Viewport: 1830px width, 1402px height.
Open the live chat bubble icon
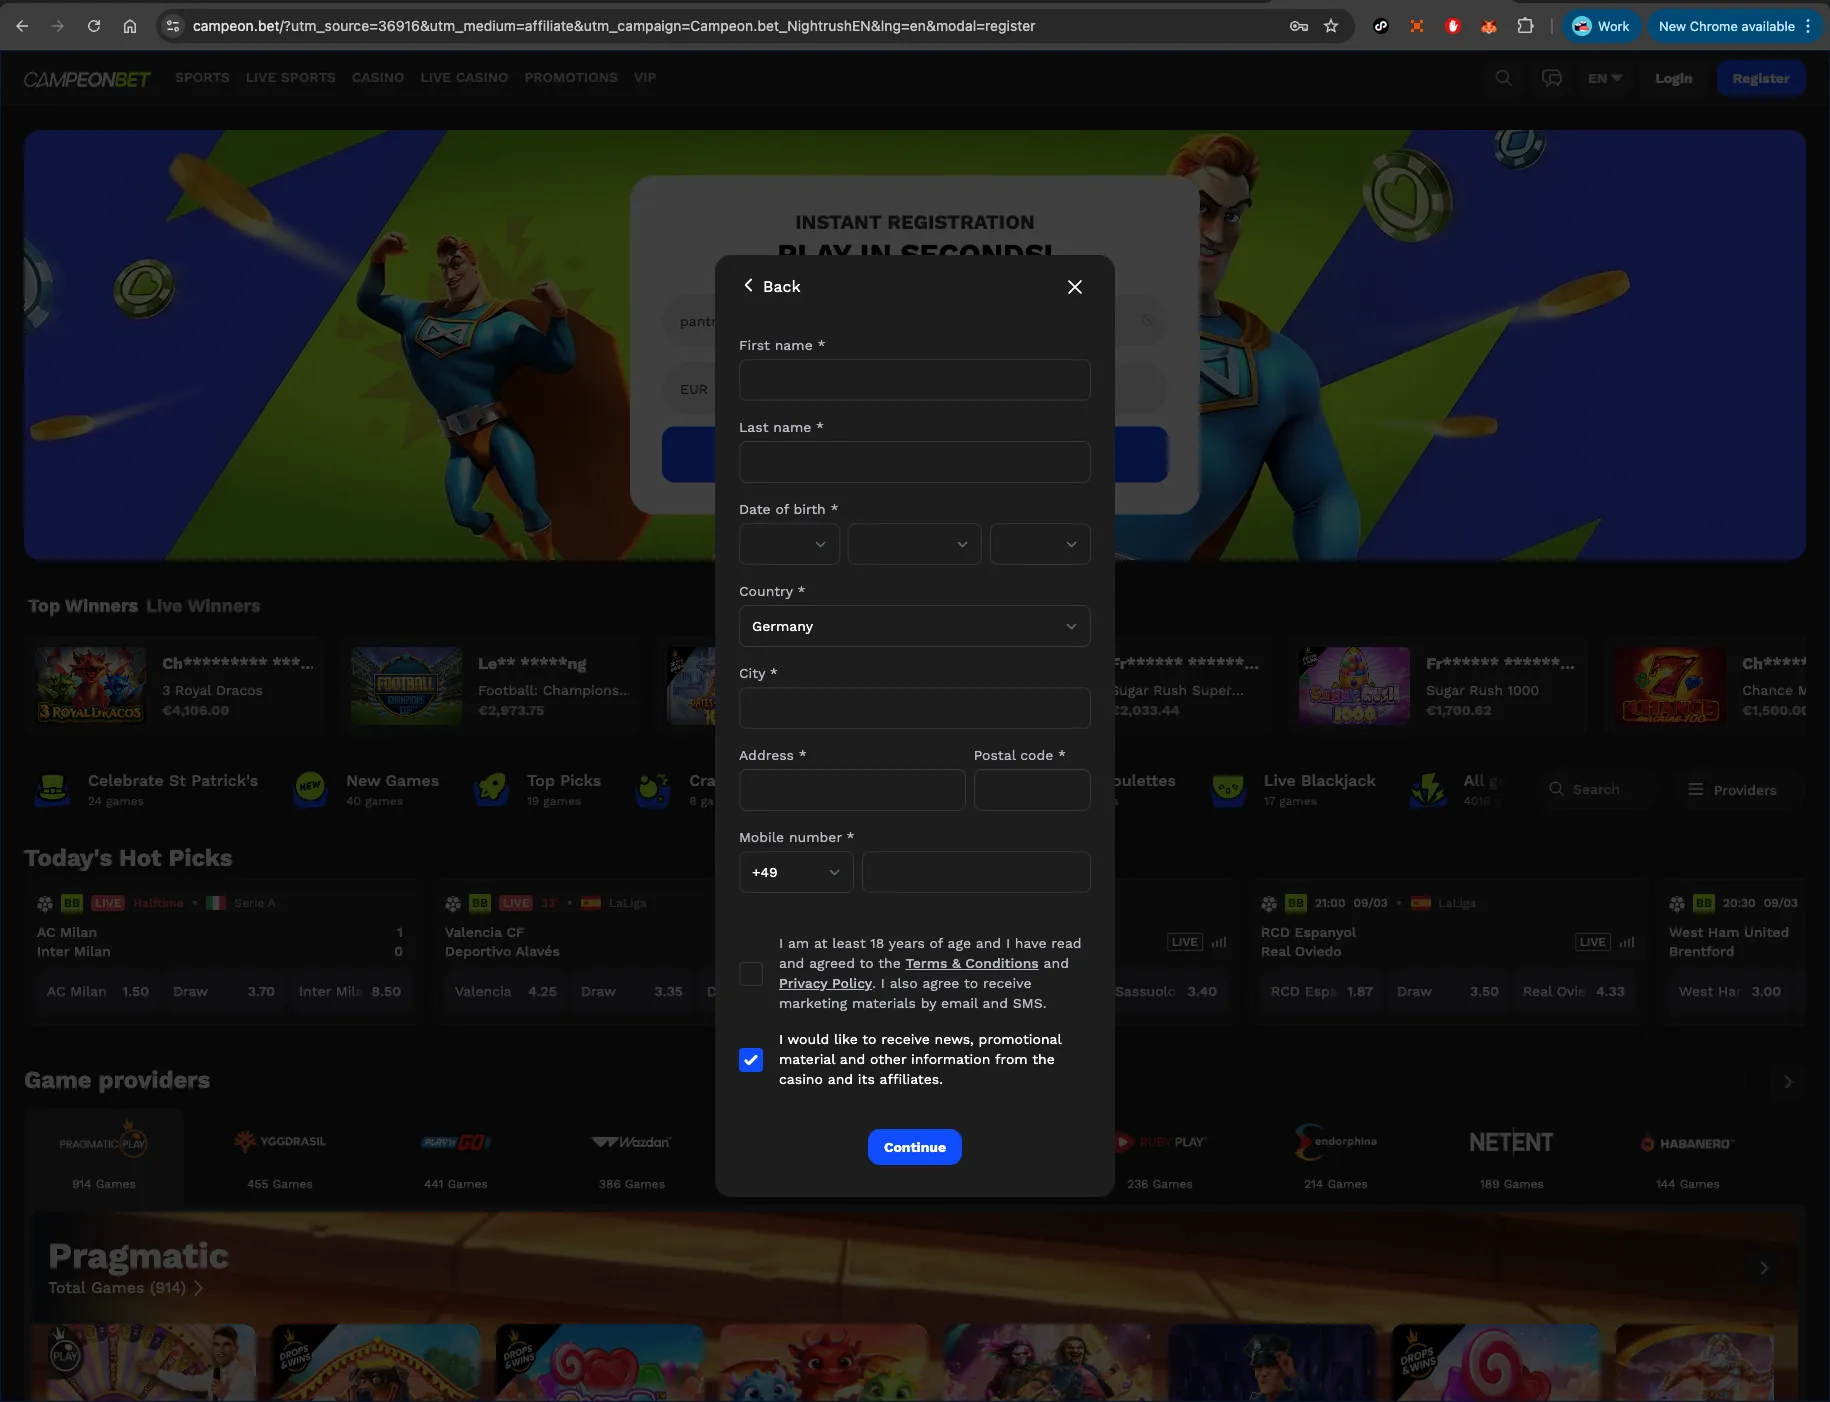(1552, 78)
